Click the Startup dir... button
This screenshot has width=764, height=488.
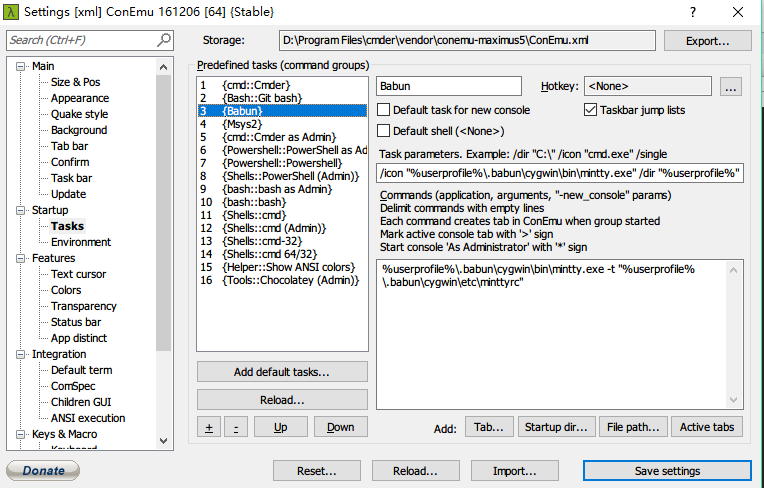coord(556,427)
